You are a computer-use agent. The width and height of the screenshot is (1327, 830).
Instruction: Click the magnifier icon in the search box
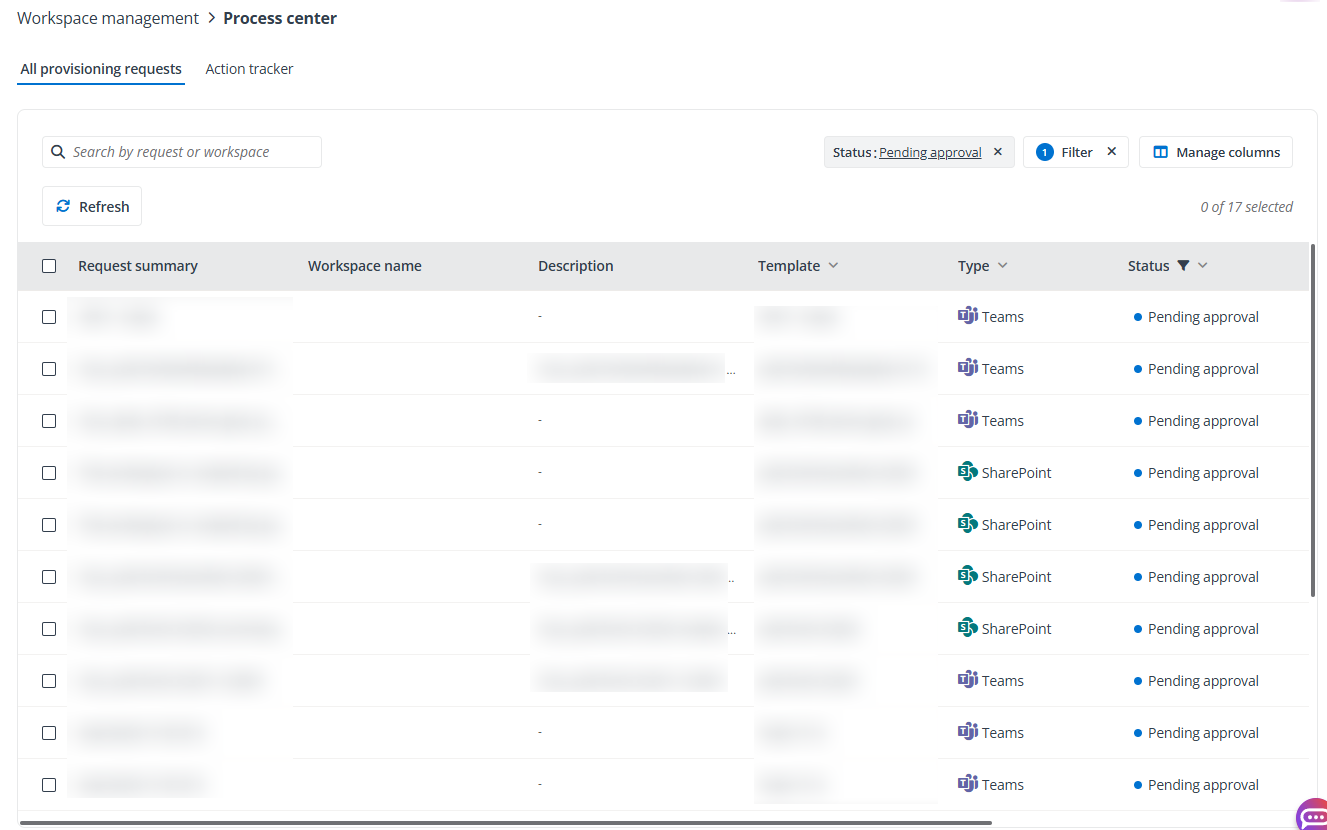coord(57,151)
